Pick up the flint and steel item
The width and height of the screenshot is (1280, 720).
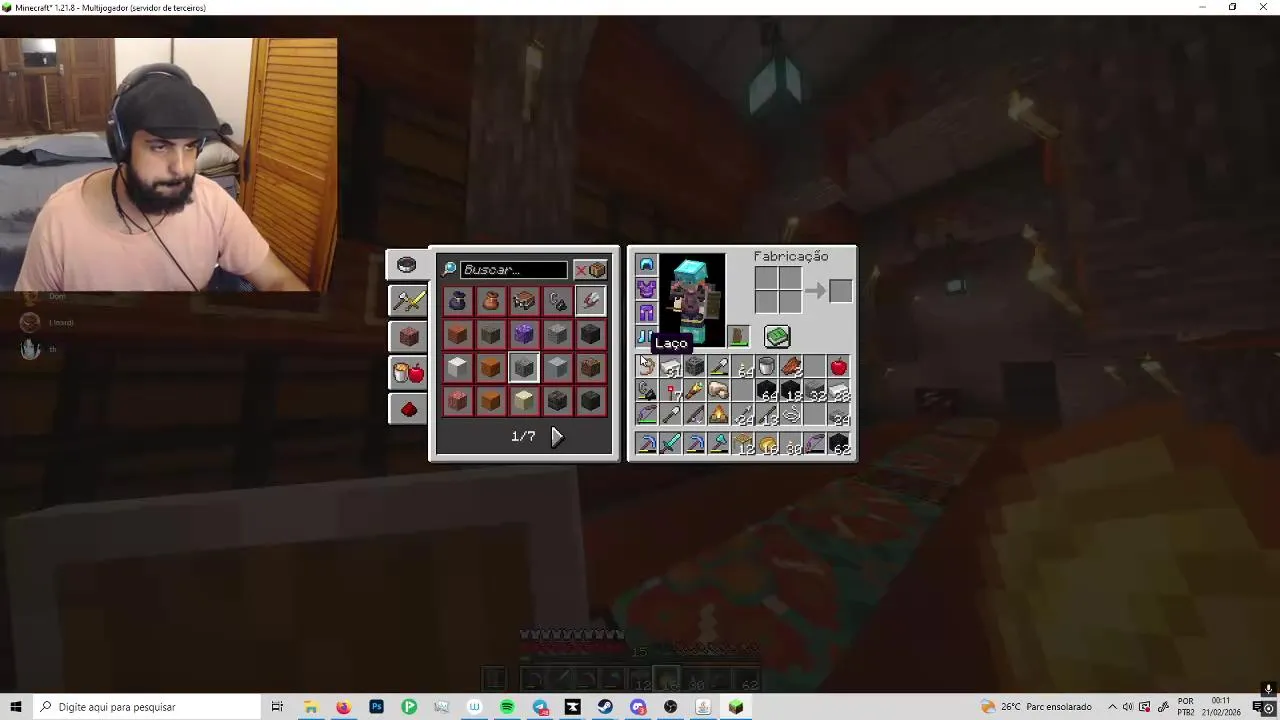point(646,391)
